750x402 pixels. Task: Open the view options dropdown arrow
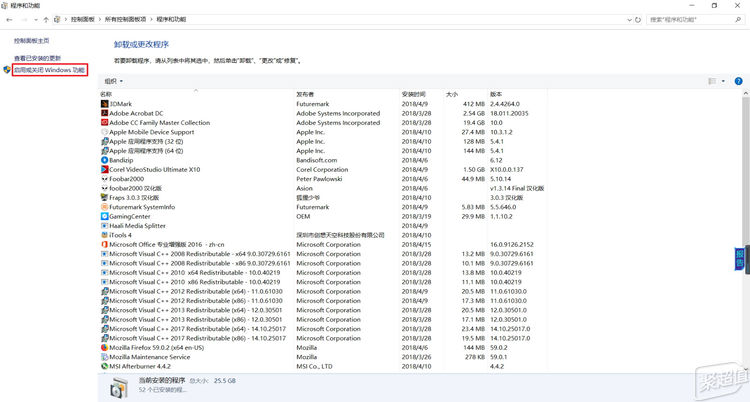[x=723, y=81]
